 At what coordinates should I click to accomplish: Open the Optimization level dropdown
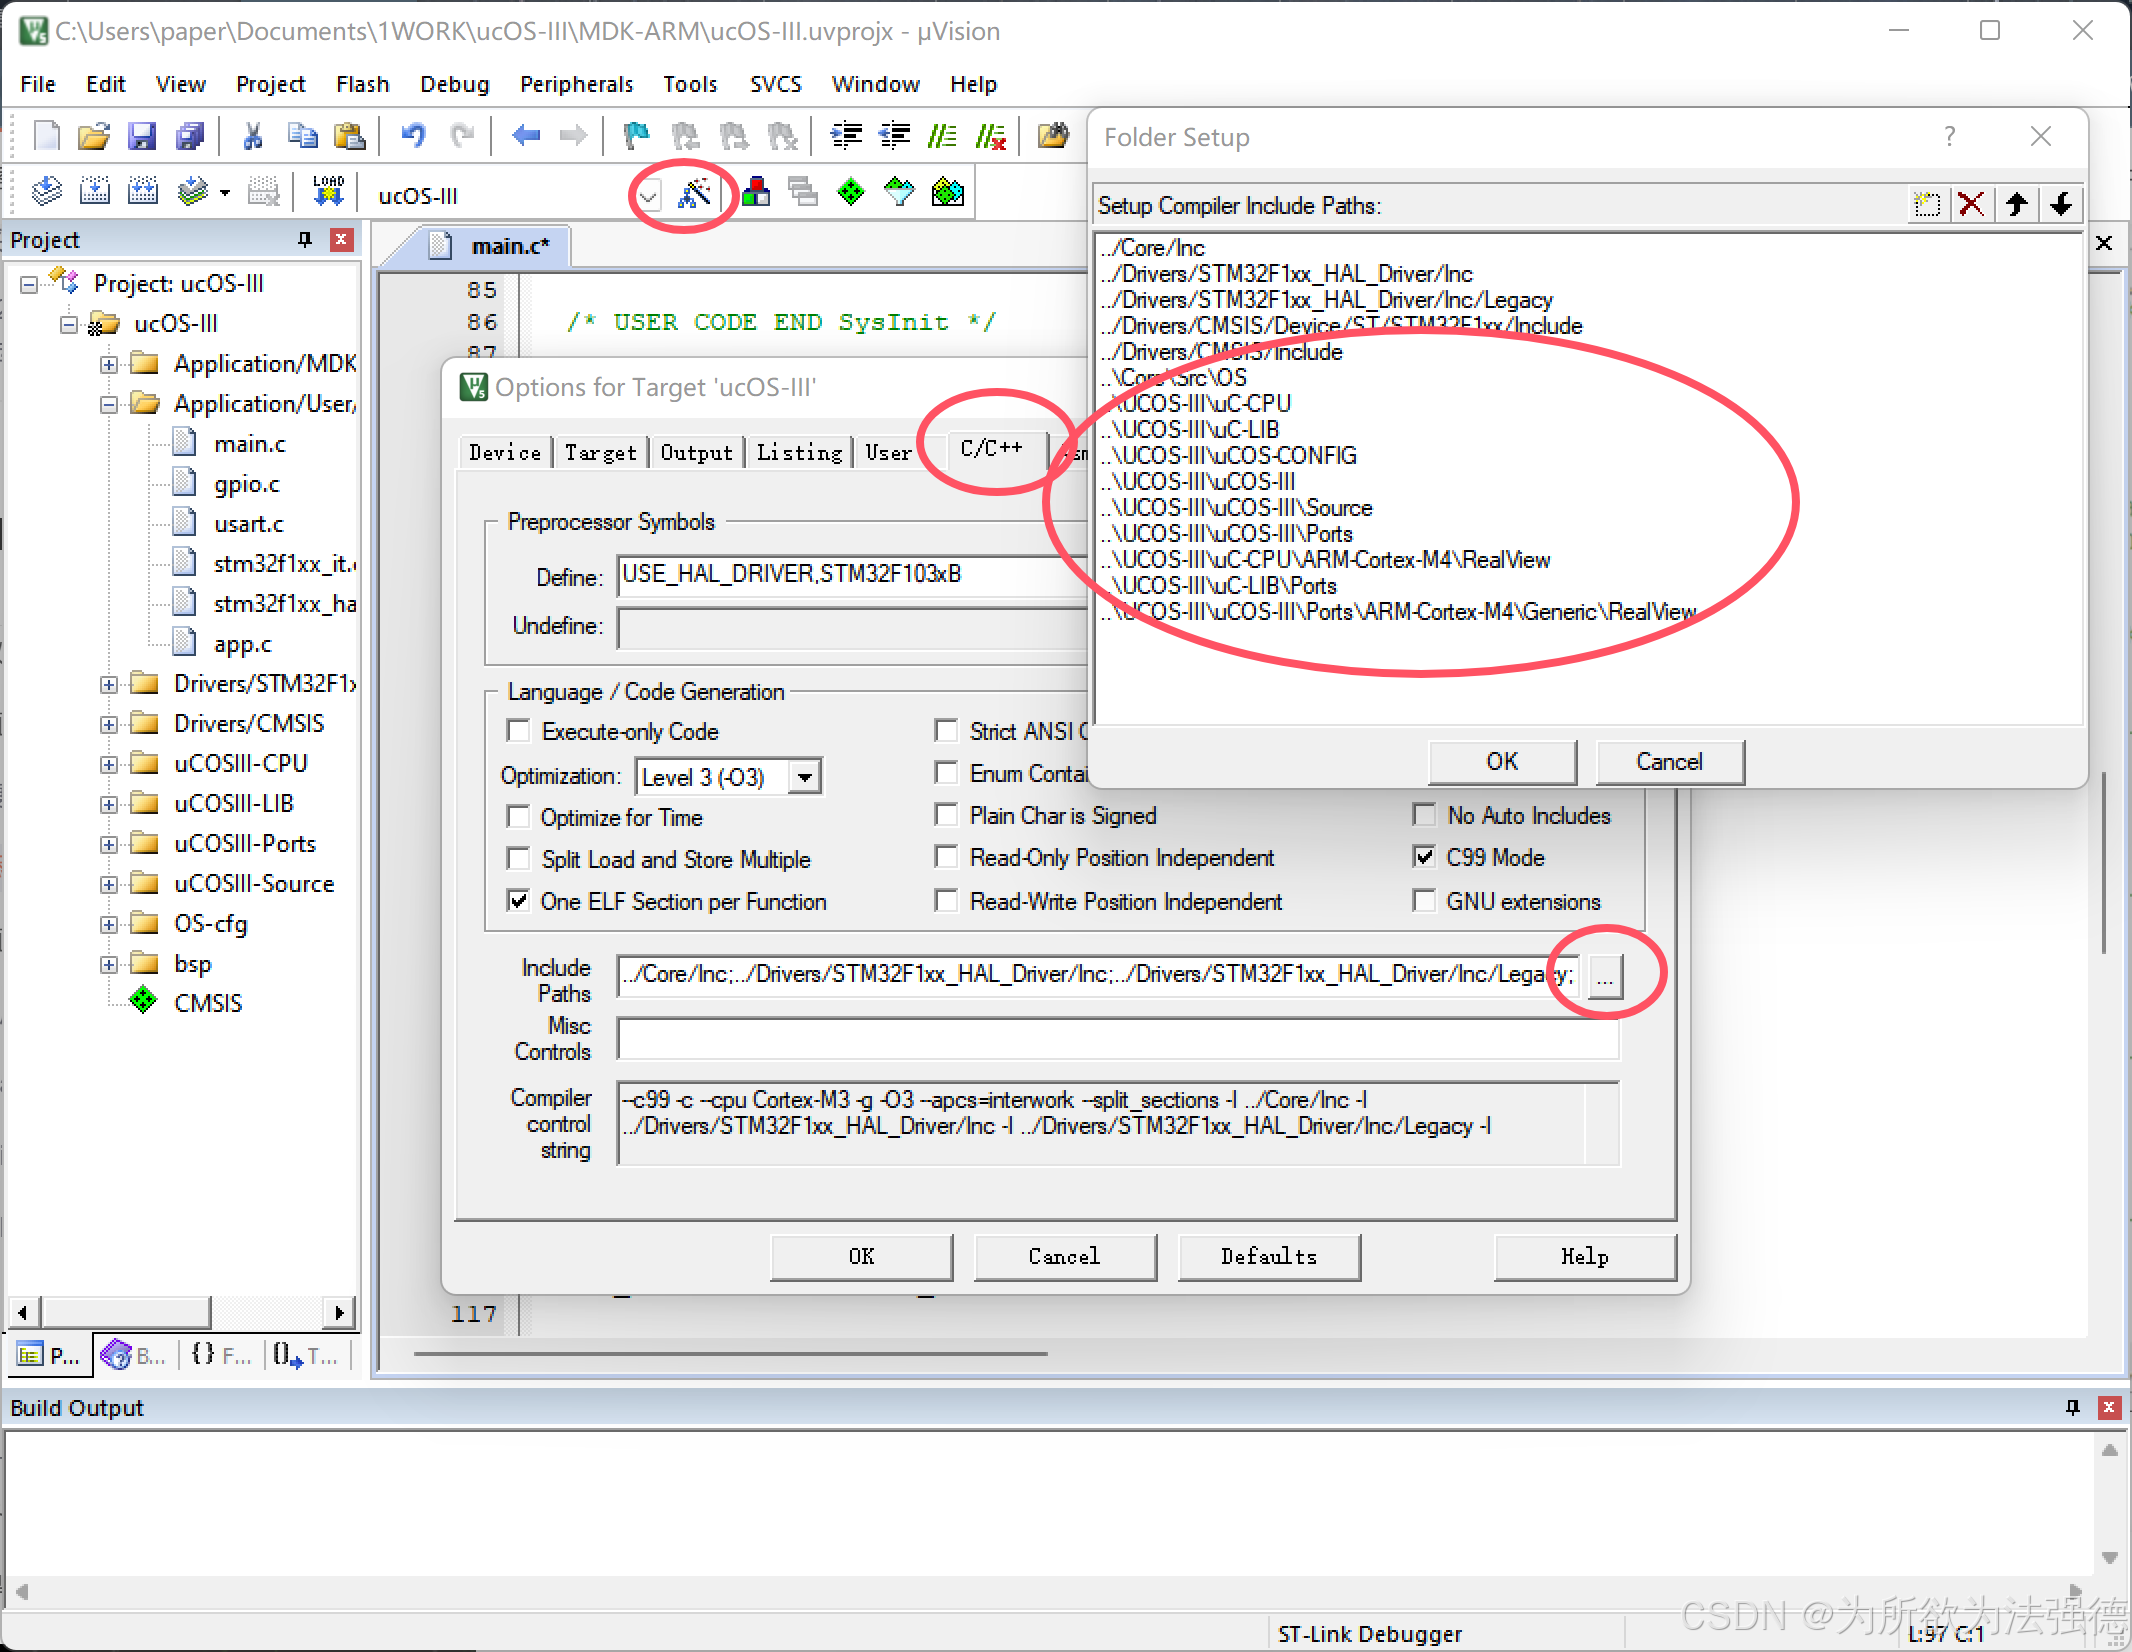click(x=804, y=777)
